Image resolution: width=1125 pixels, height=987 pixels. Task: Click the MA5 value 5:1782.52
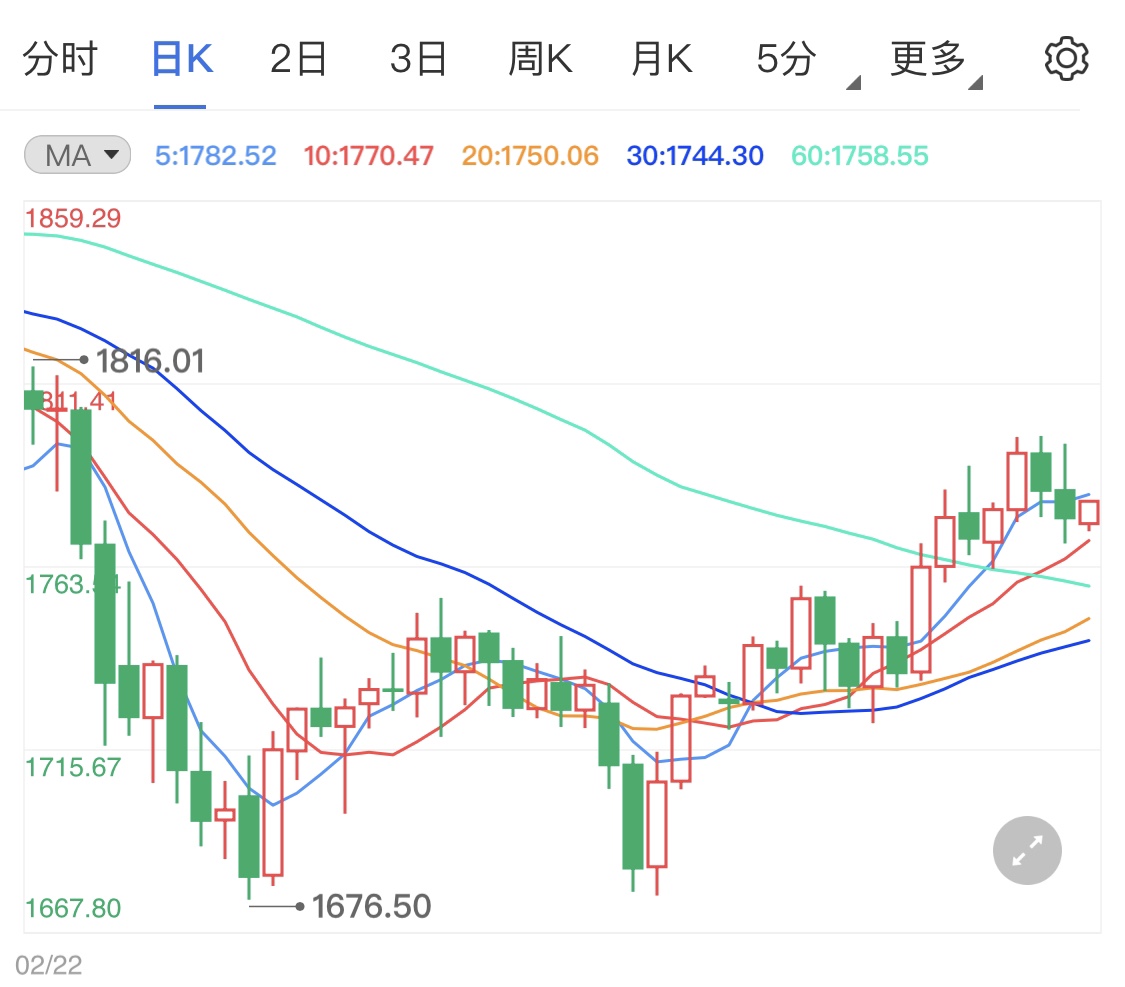[x=215, y=156]
